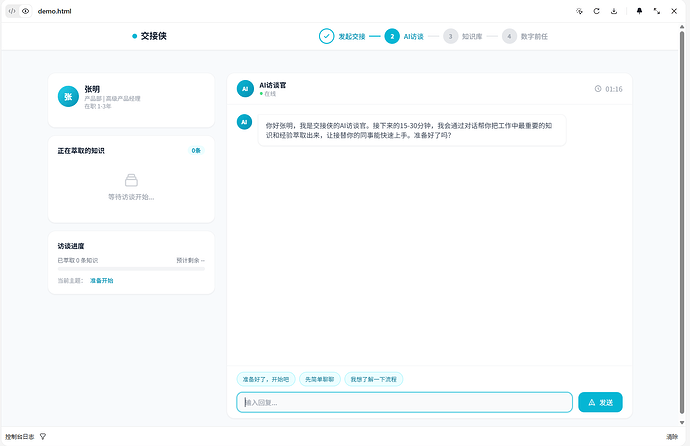Click the console log filter icon
This screenshot has width=690, height=446.
(43, 436)
